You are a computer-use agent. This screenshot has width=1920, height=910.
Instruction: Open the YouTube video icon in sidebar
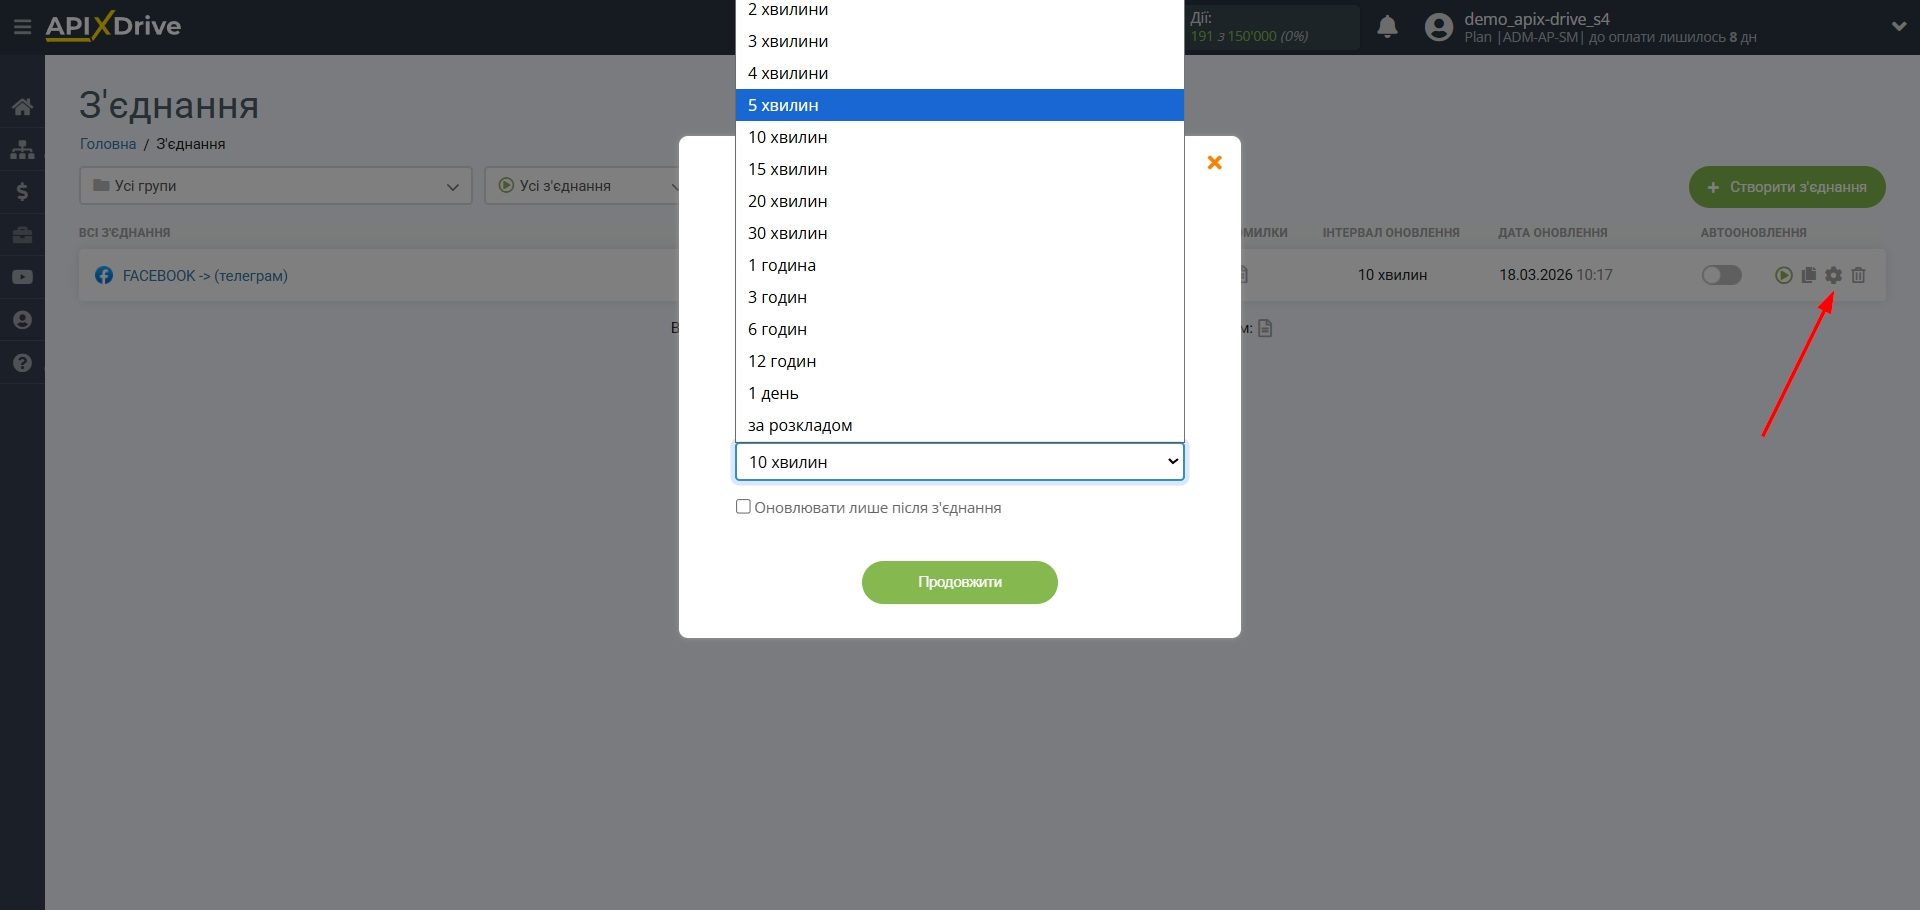22,277
